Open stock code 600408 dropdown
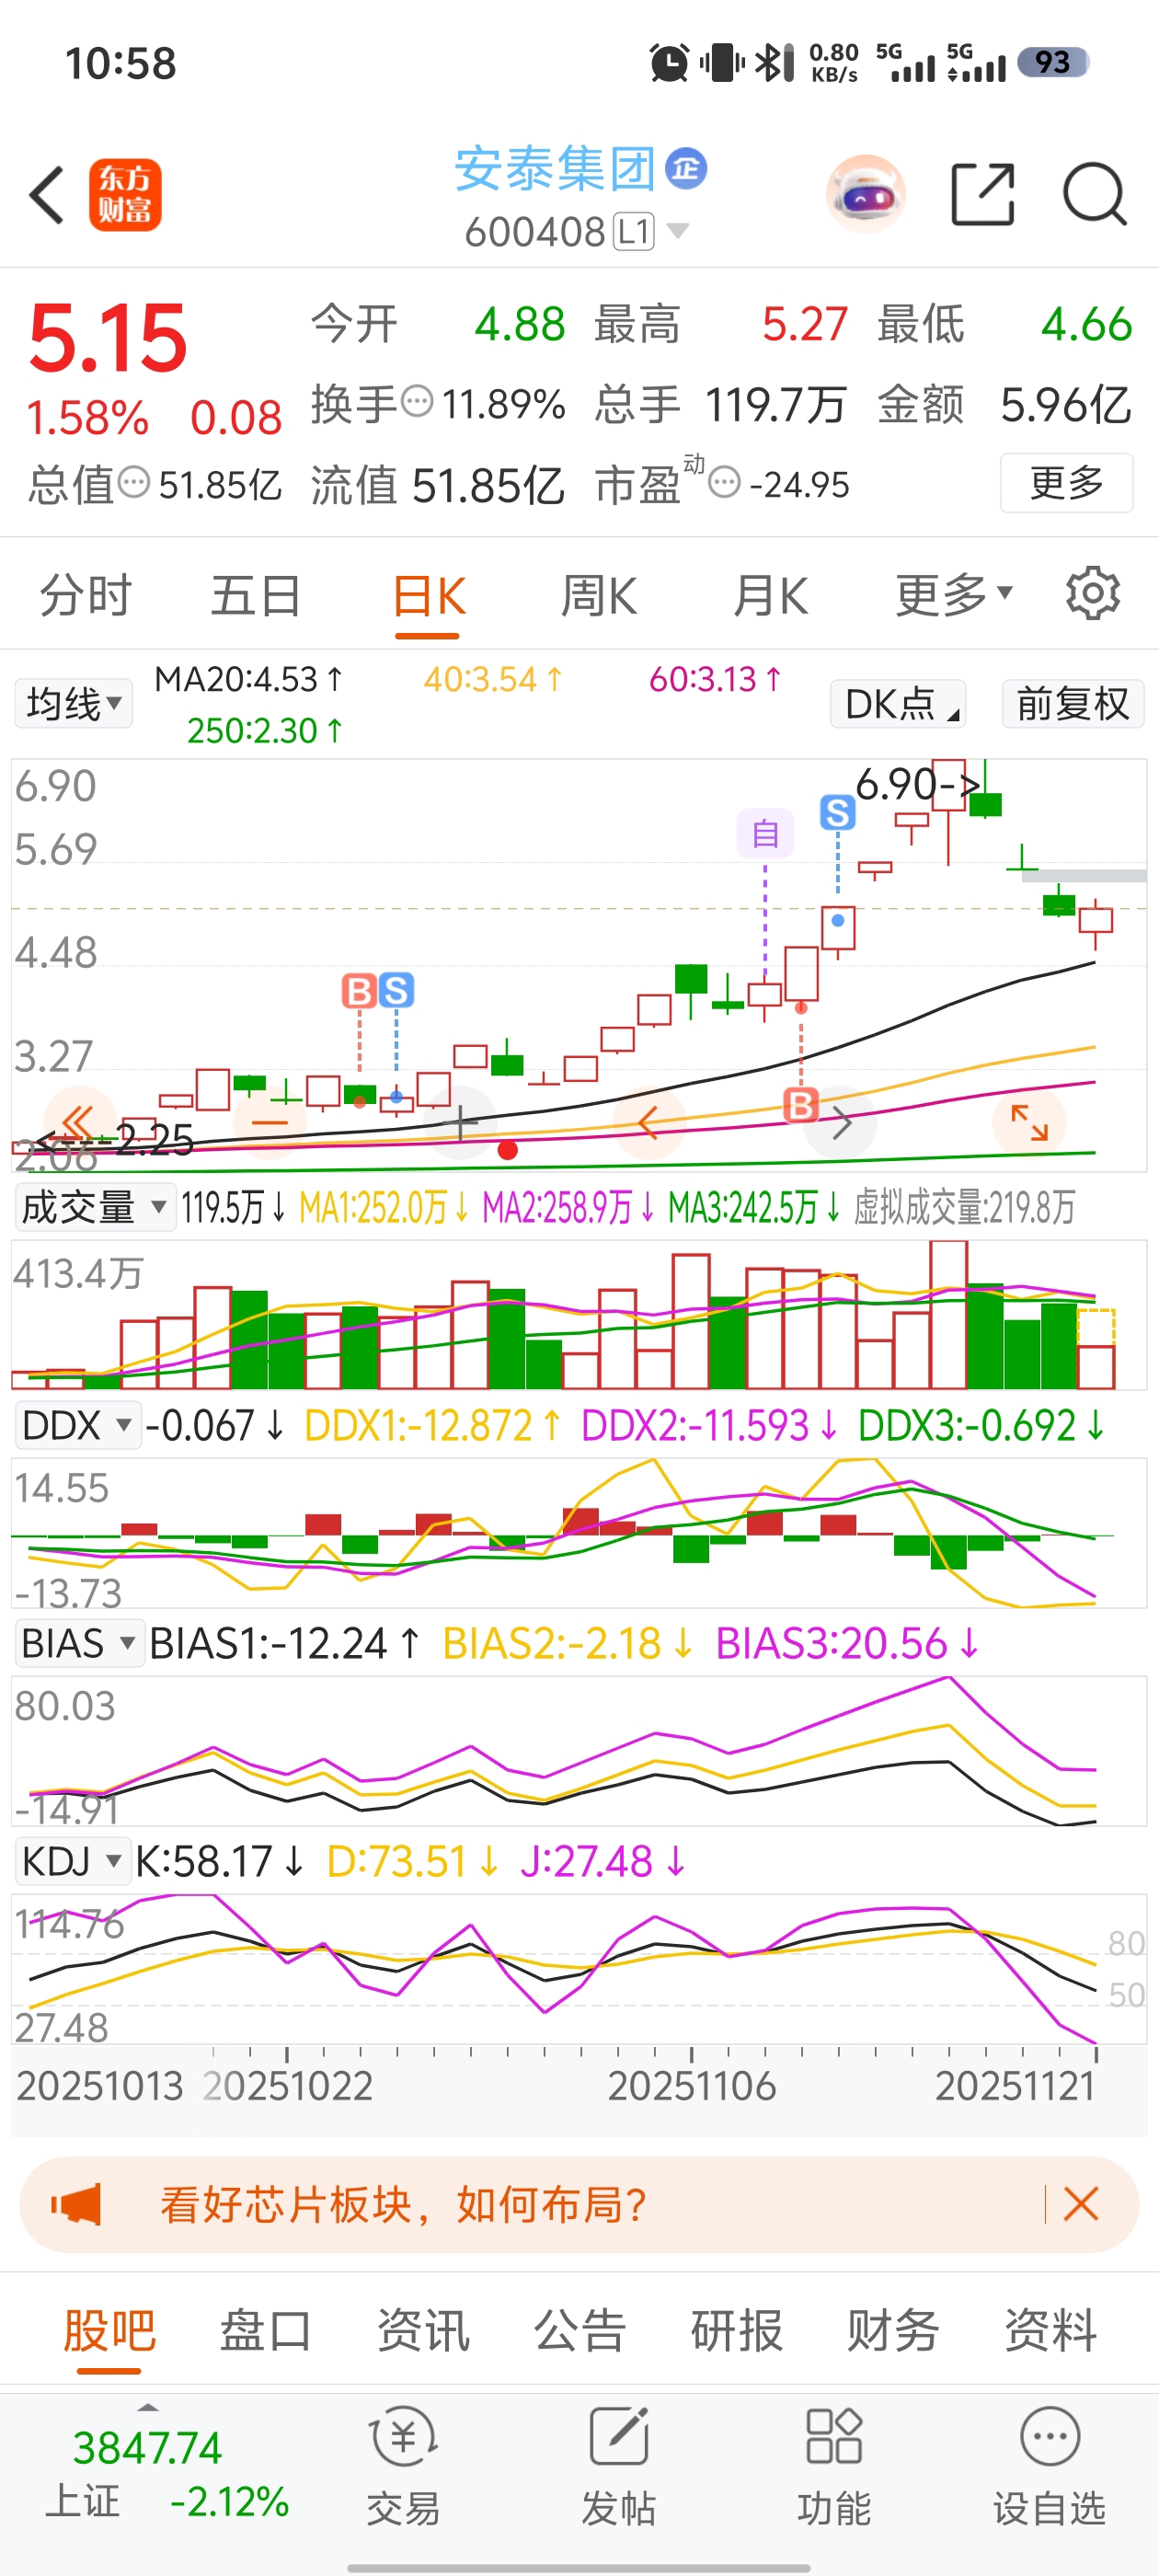This screenshot has height=2576, width=1159. (x=677, y=231)
